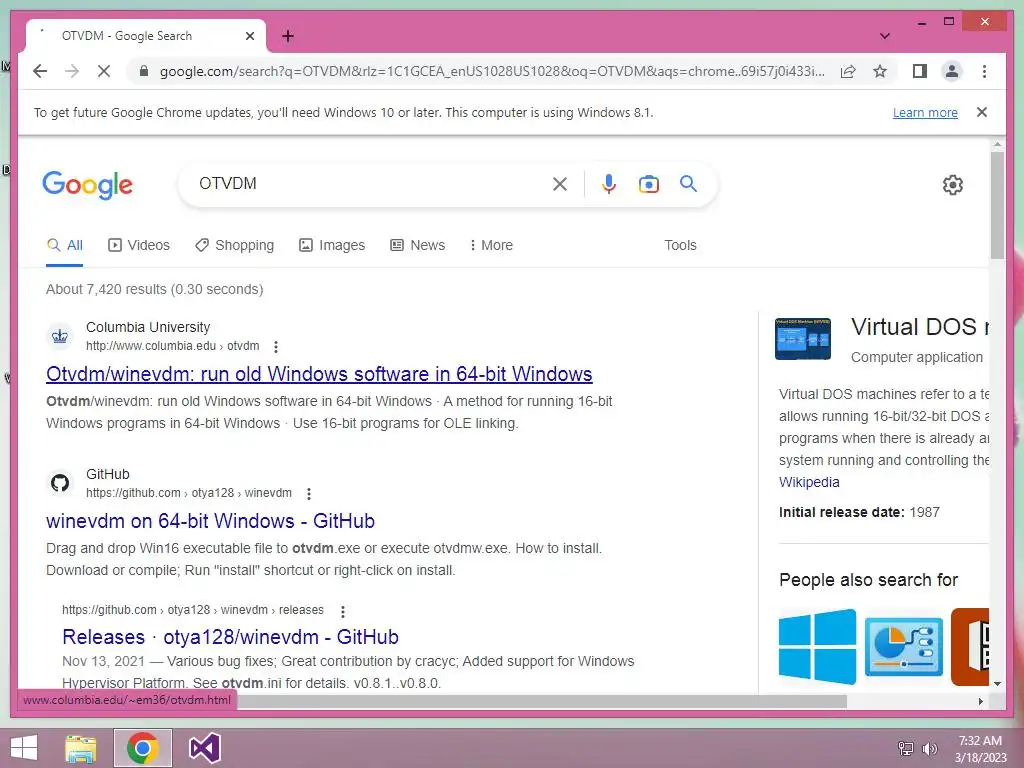Stop loading the page
Viewport: 1024px width, 768px height.
104,71
